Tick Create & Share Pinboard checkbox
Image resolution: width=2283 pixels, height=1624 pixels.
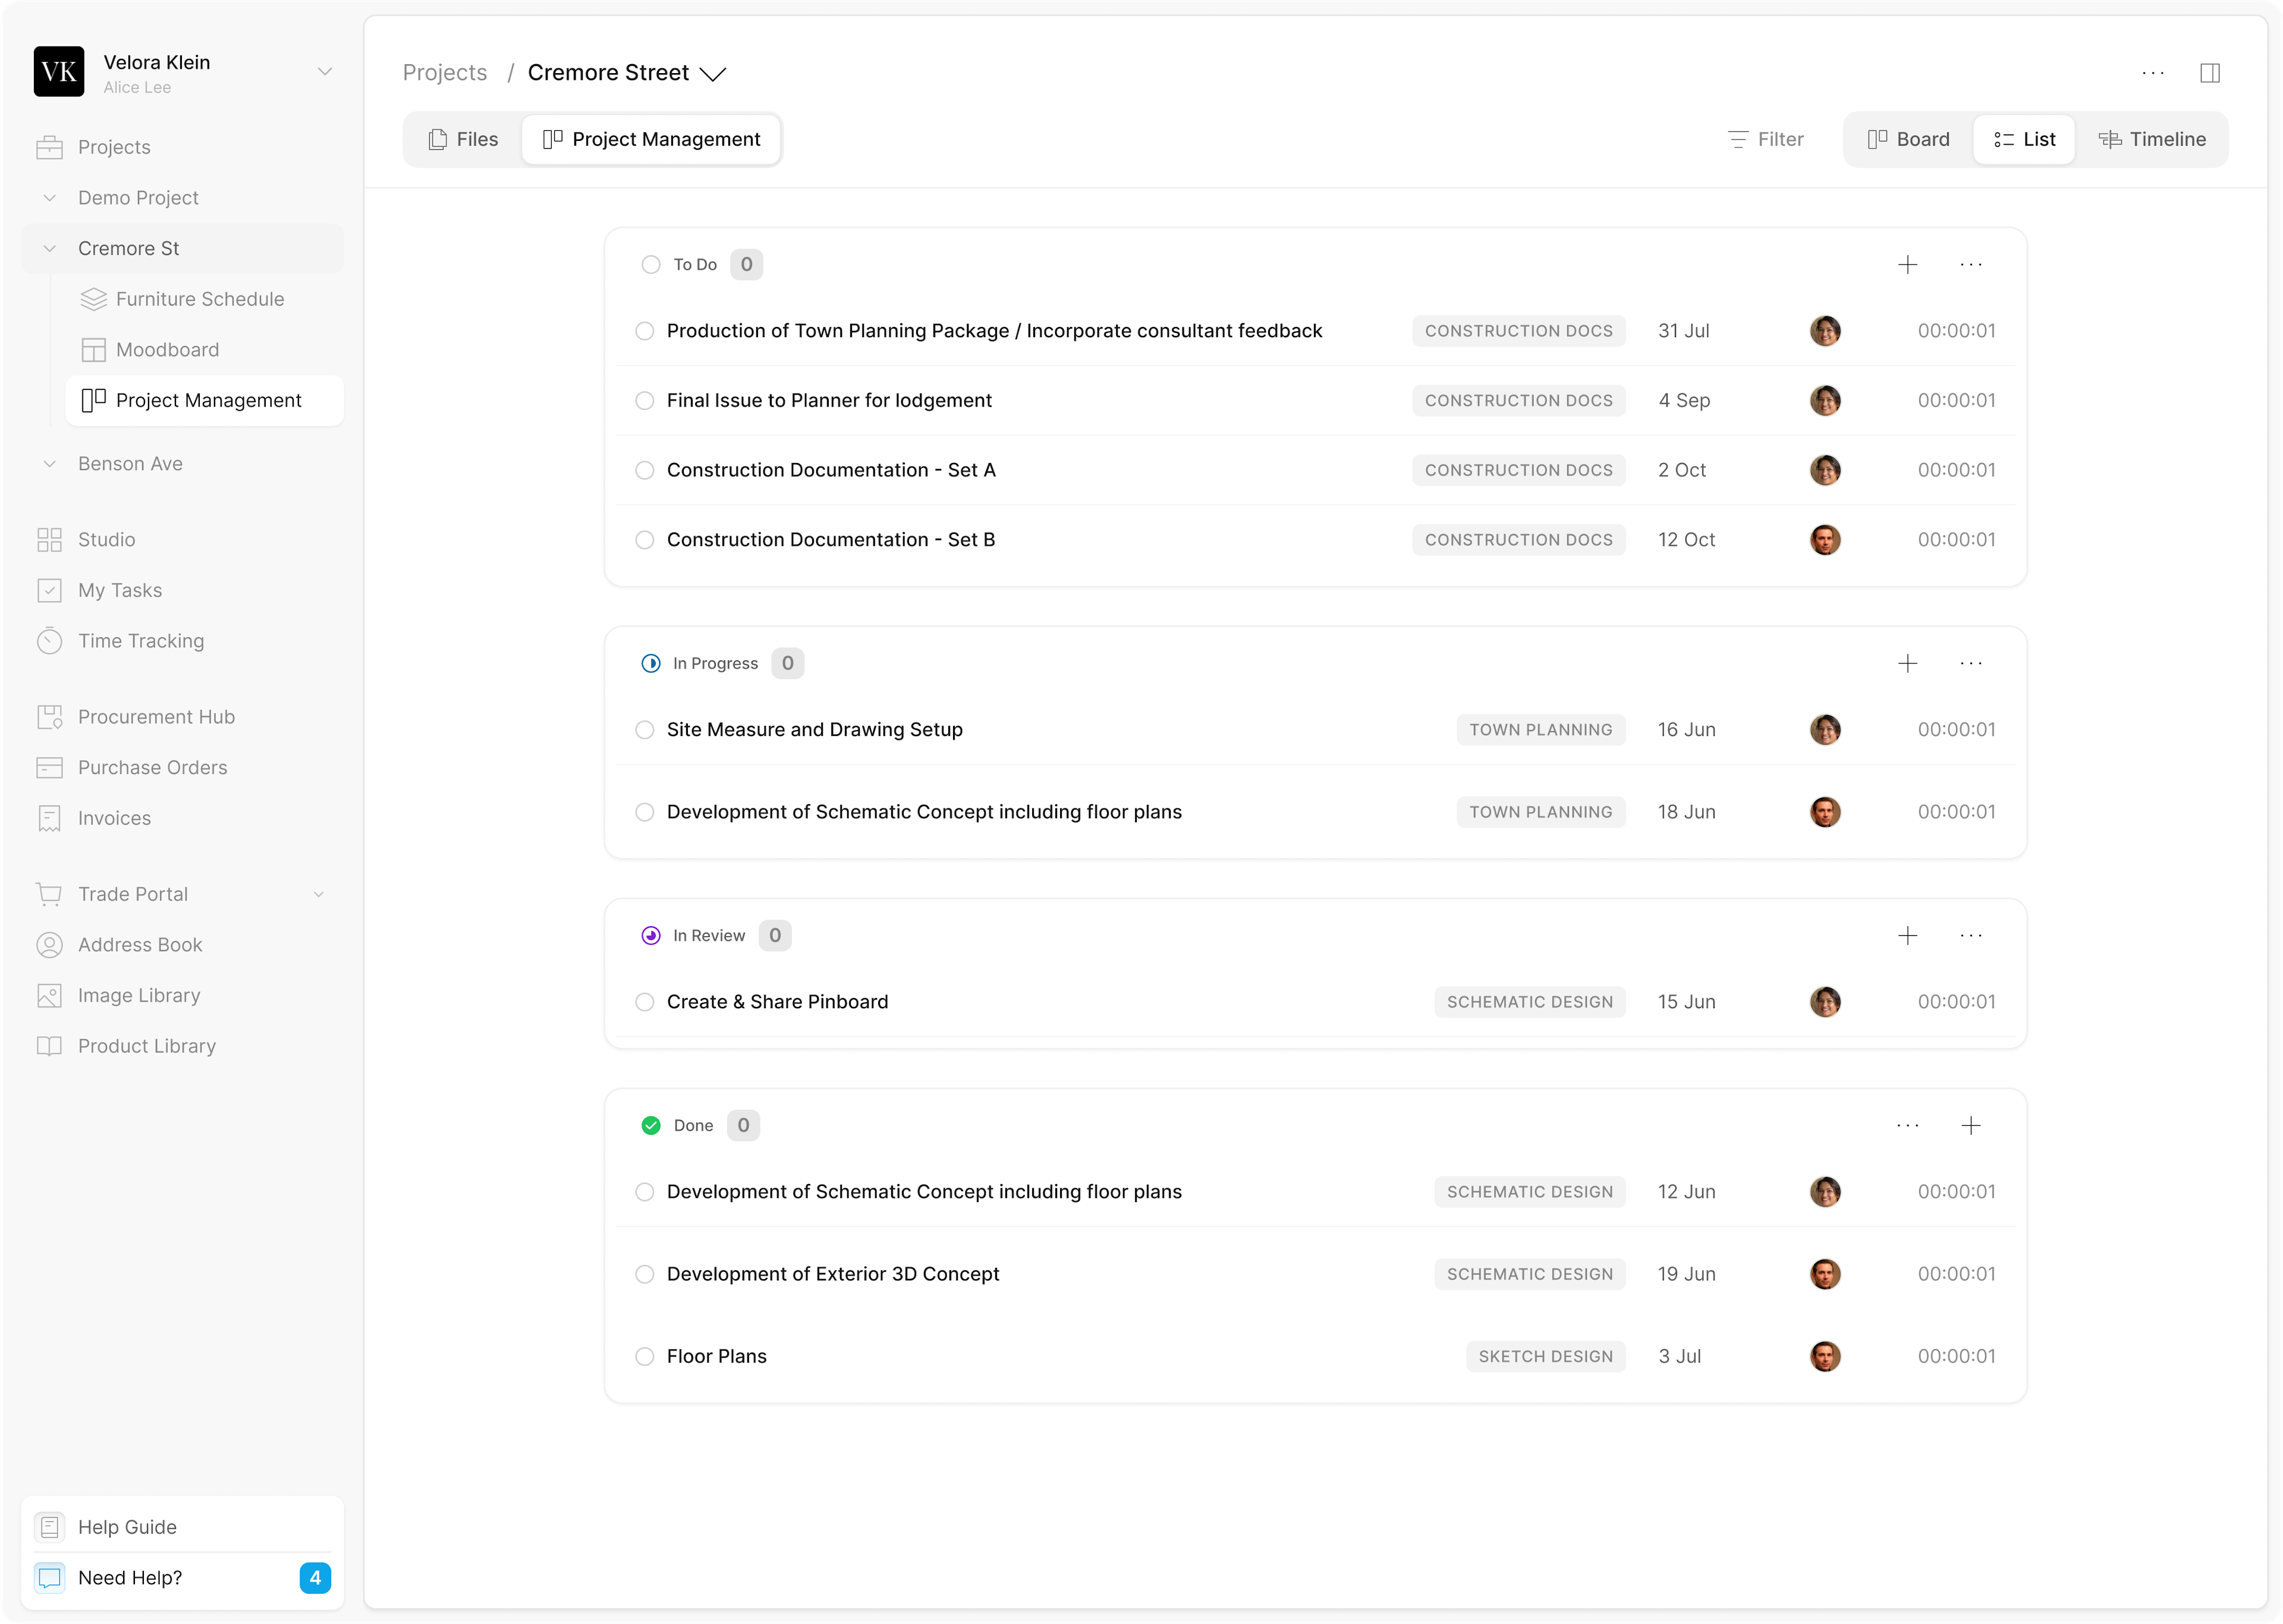(x=644, y=1001)
